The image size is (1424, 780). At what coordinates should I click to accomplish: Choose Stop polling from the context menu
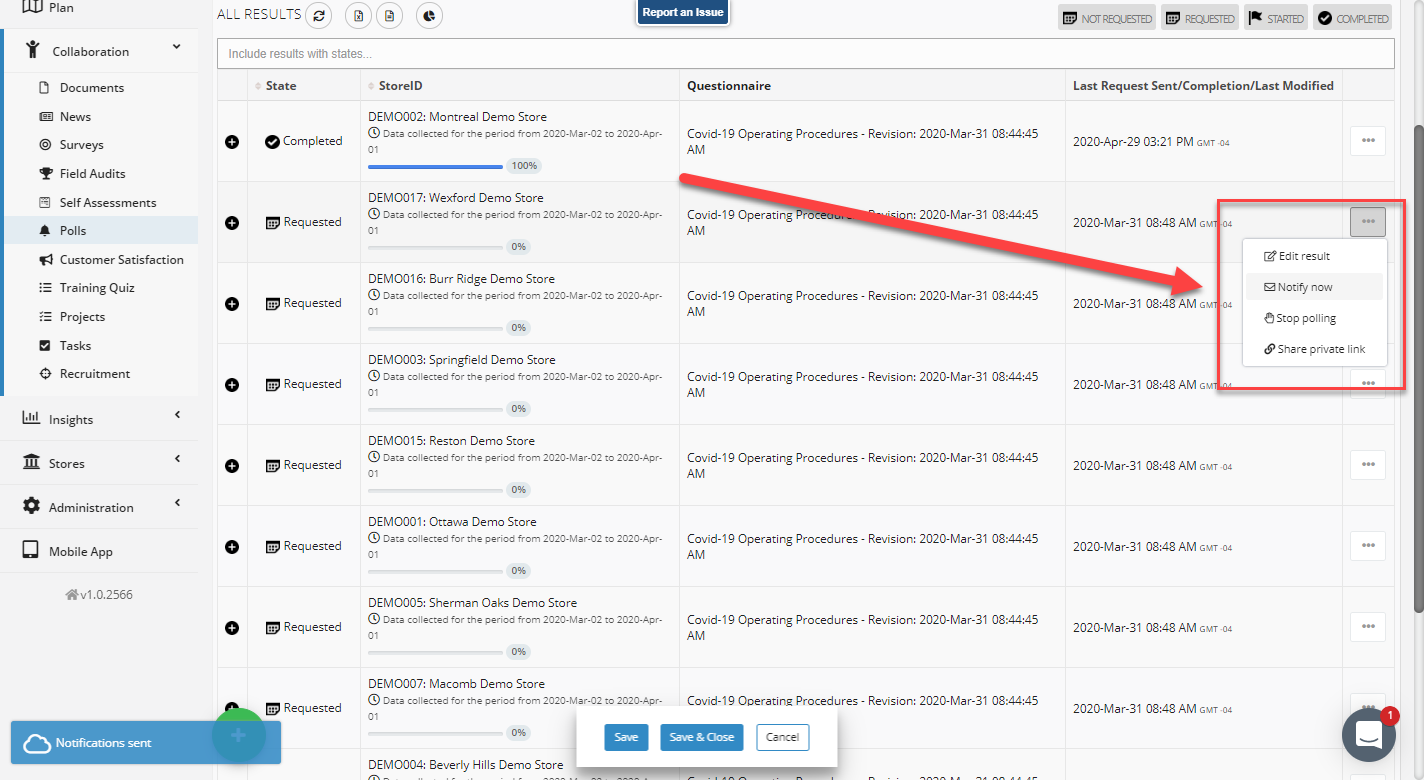tap(1314, 318)
